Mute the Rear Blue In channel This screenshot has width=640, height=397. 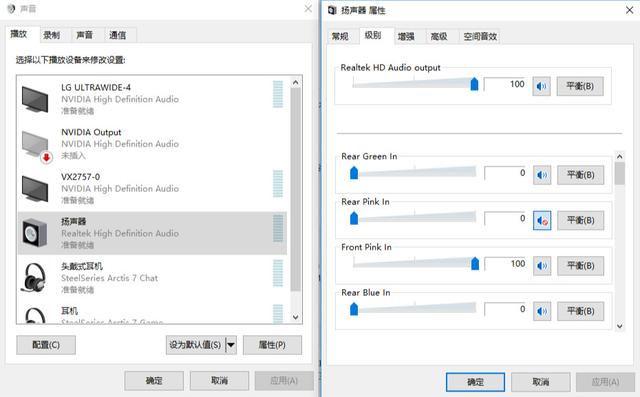tap(542, 311)
